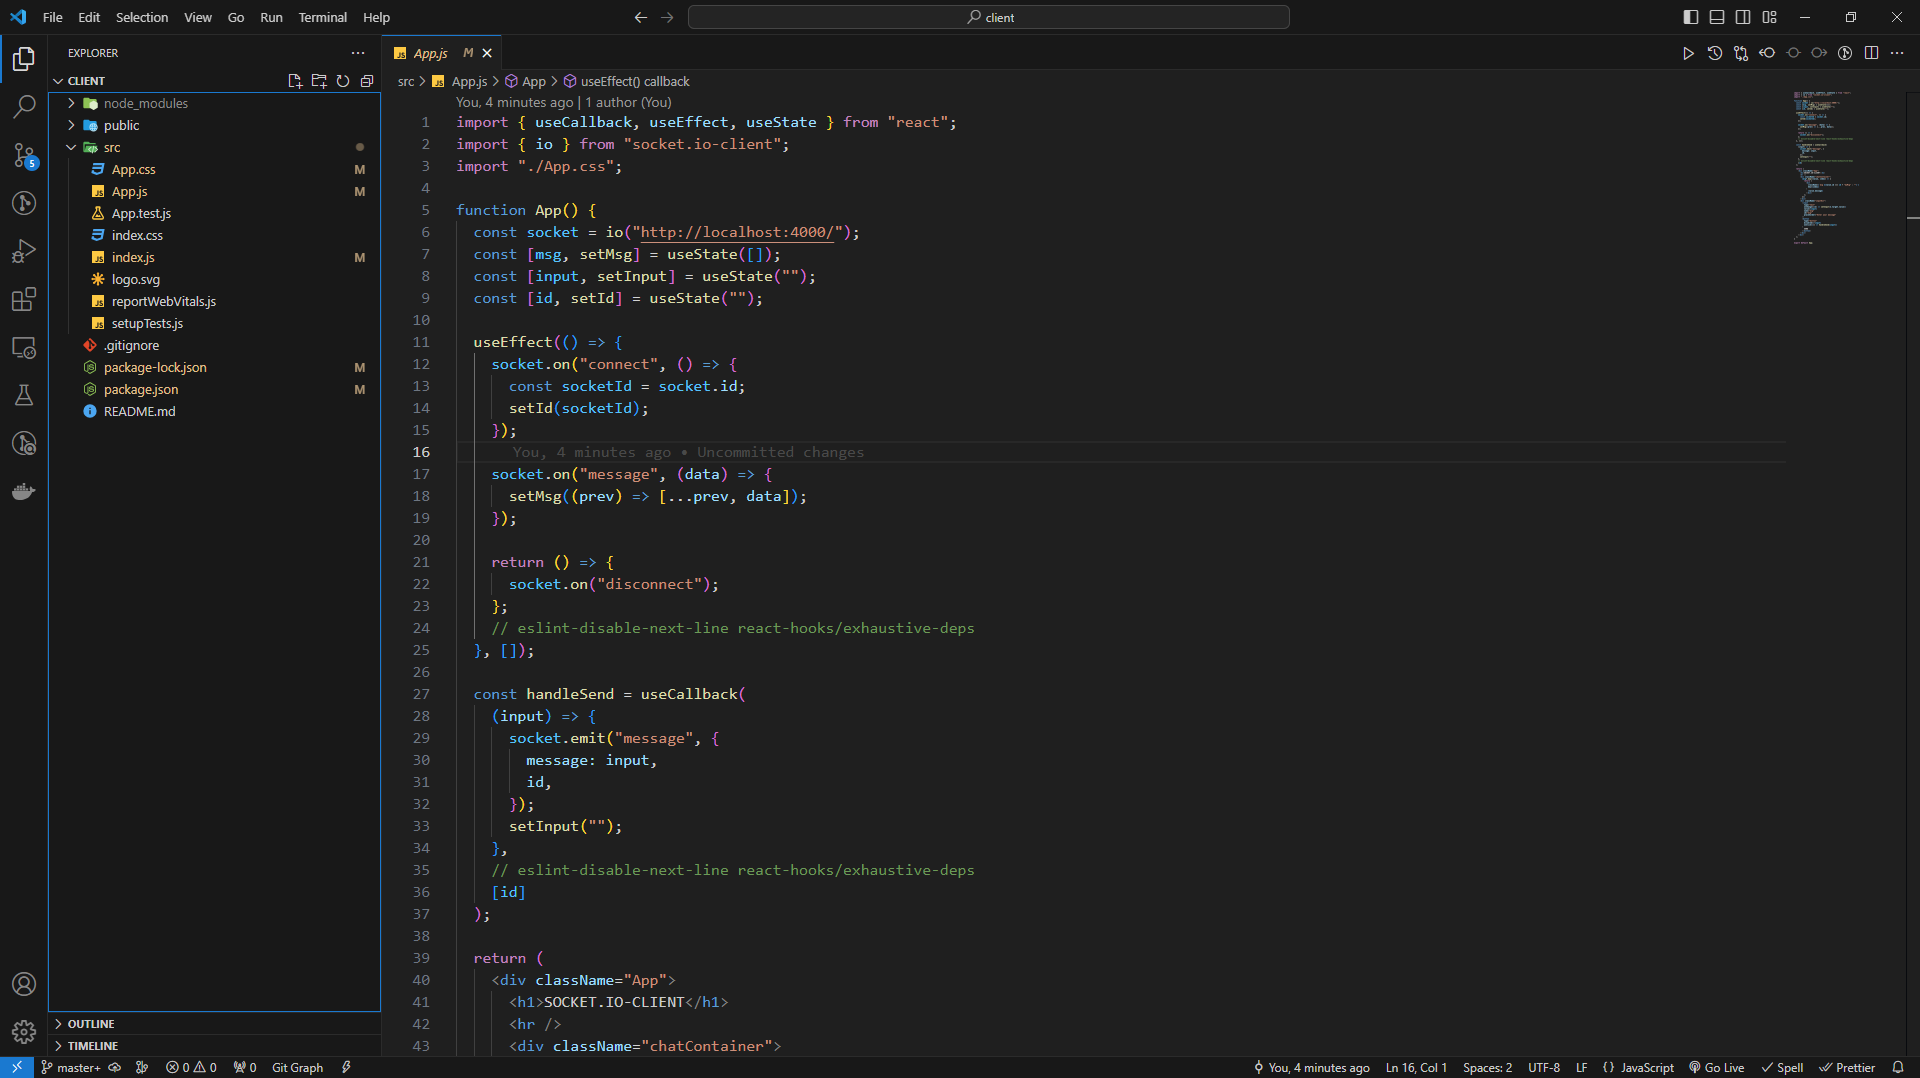Open the Extensions view
Viewport: 1920px width, 1078px height.
coord(24,299)
